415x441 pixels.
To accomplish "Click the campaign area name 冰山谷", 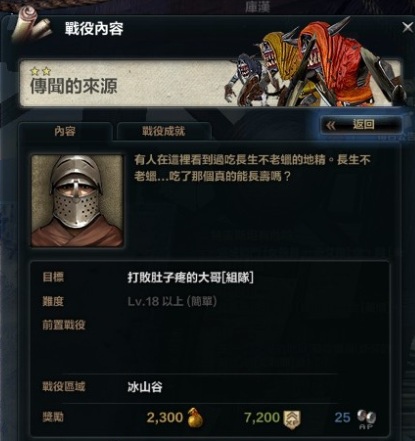I will [x=145, y=387].
